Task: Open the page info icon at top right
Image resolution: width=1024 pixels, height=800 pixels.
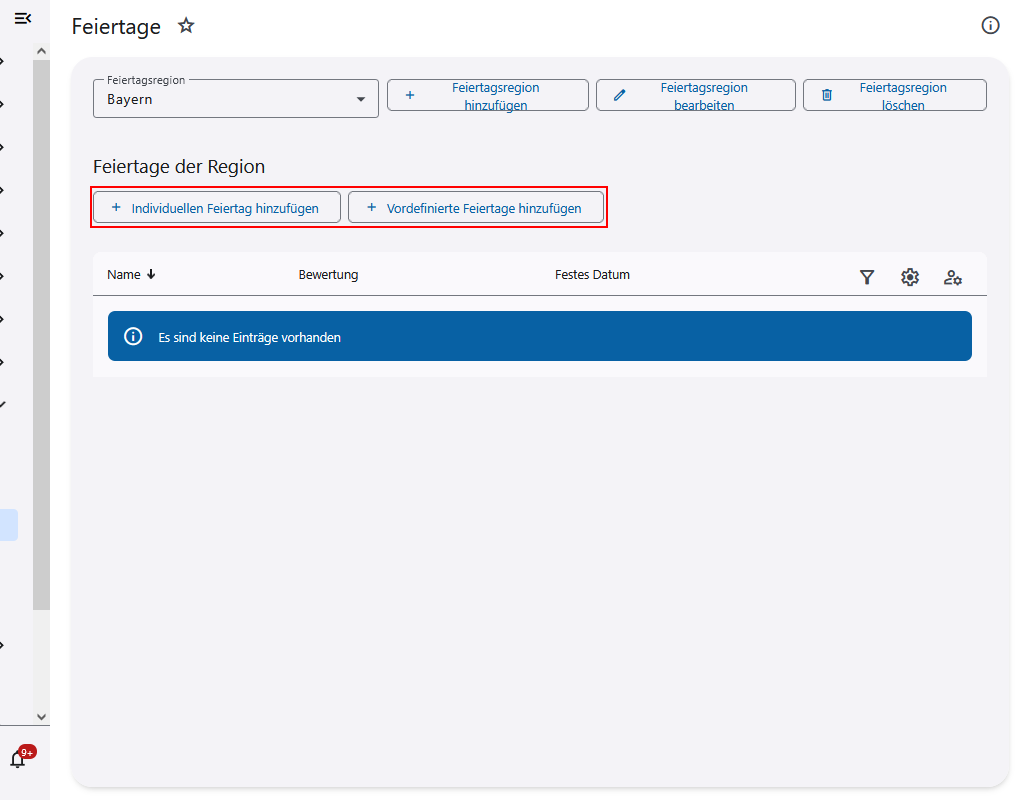Action: coord(990,26)
